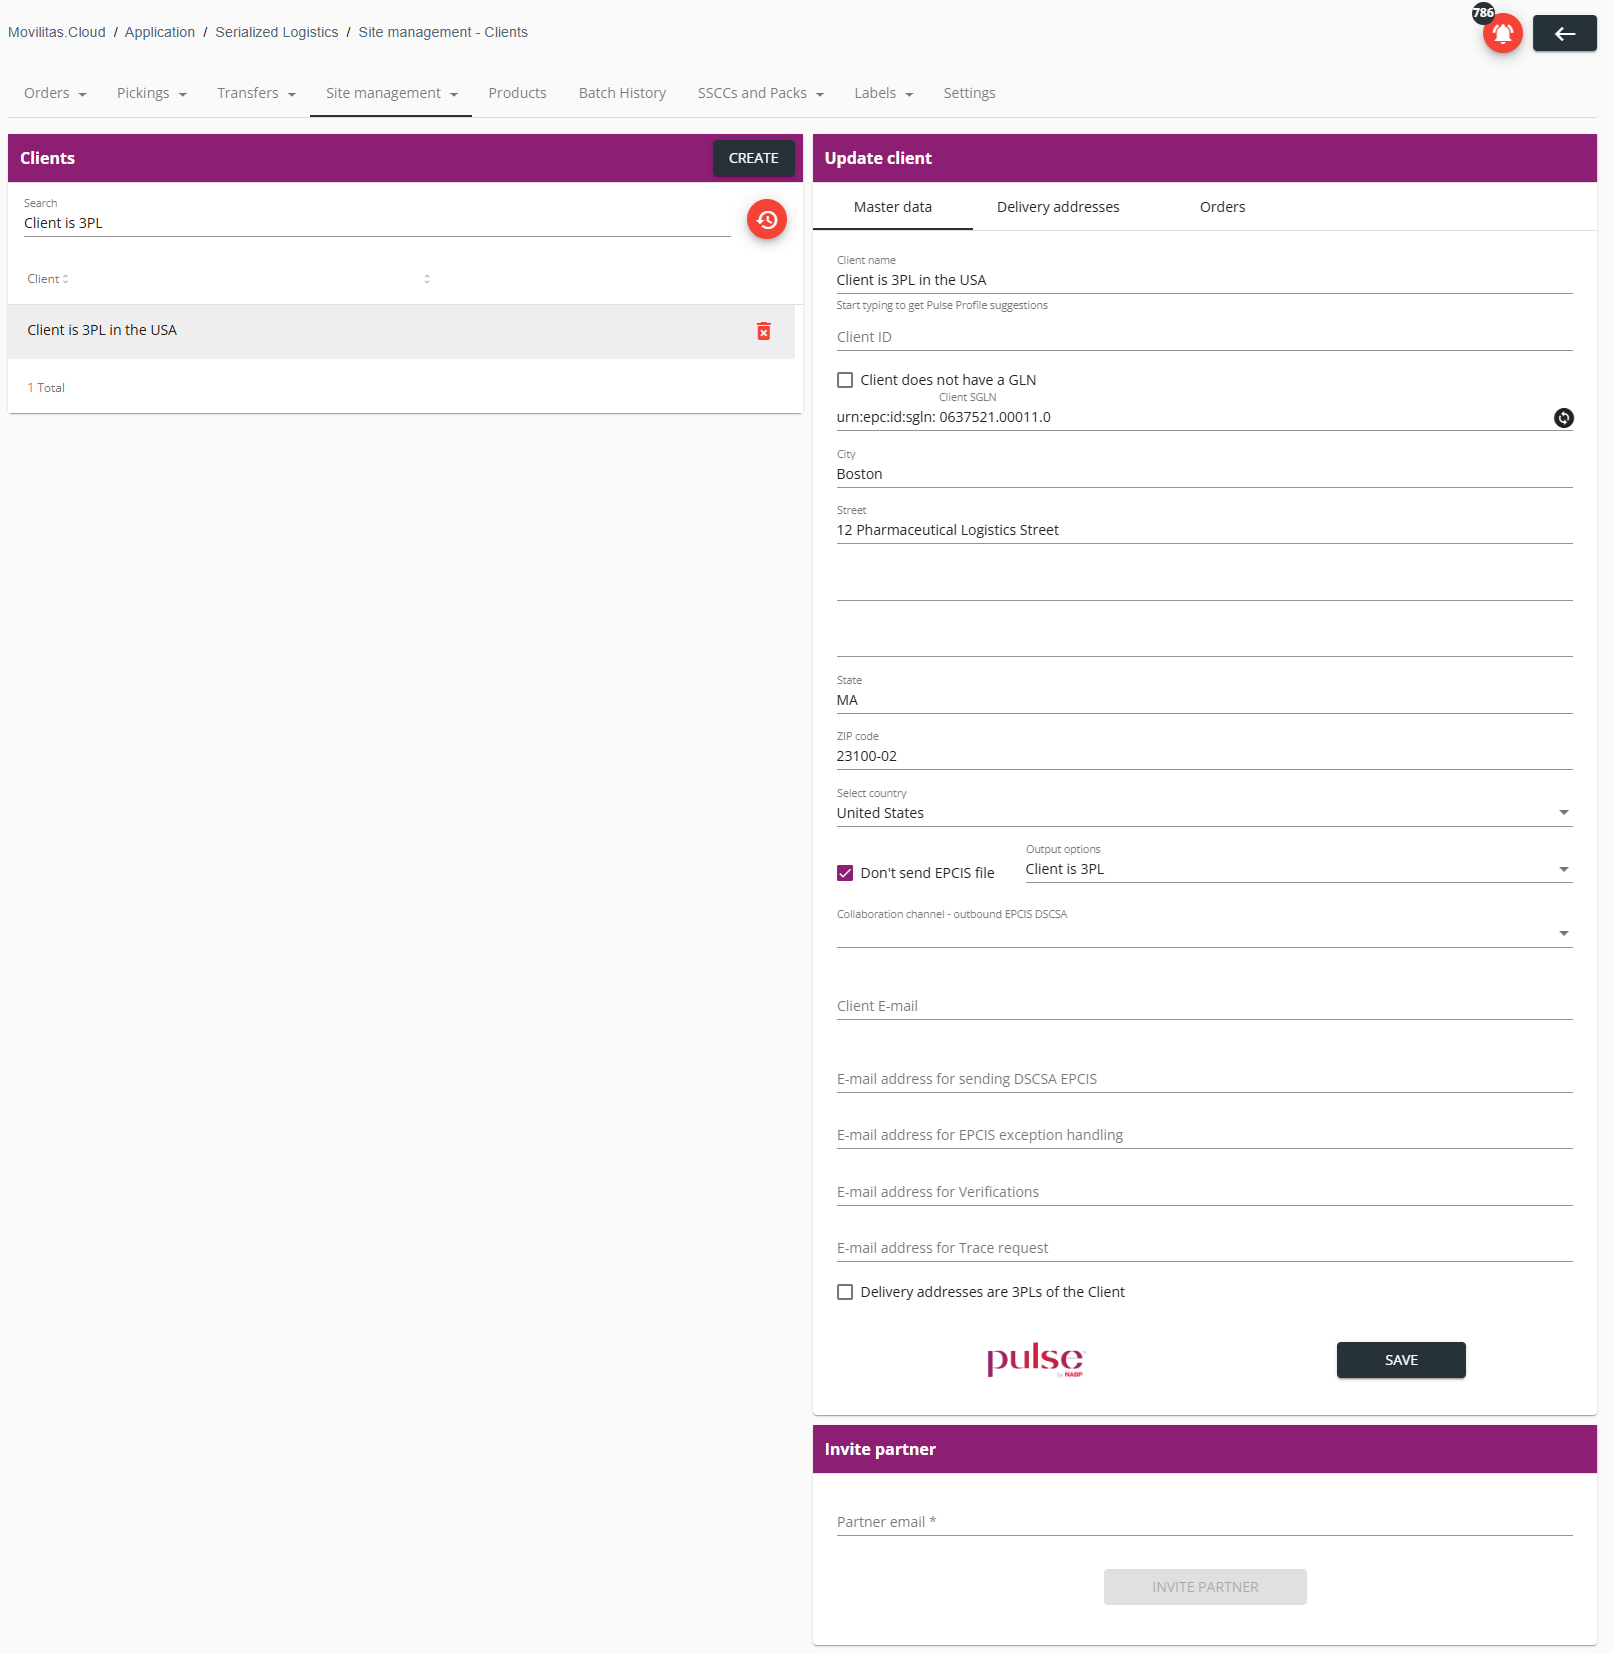Click E-mail address for Verifications field
1613x1654 pixels.
(1204, 1192)
